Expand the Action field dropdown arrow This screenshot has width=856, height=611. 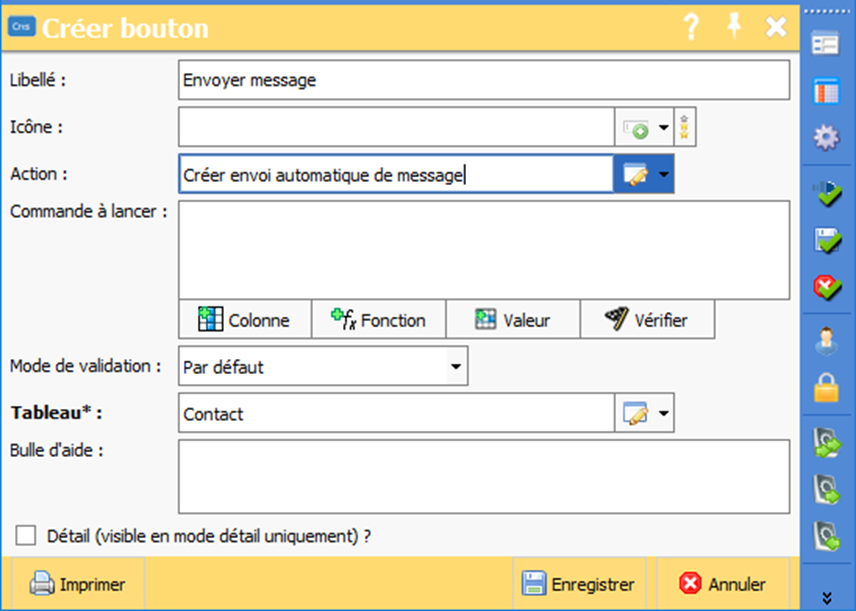pyautogui.click(x=662, y=174)
